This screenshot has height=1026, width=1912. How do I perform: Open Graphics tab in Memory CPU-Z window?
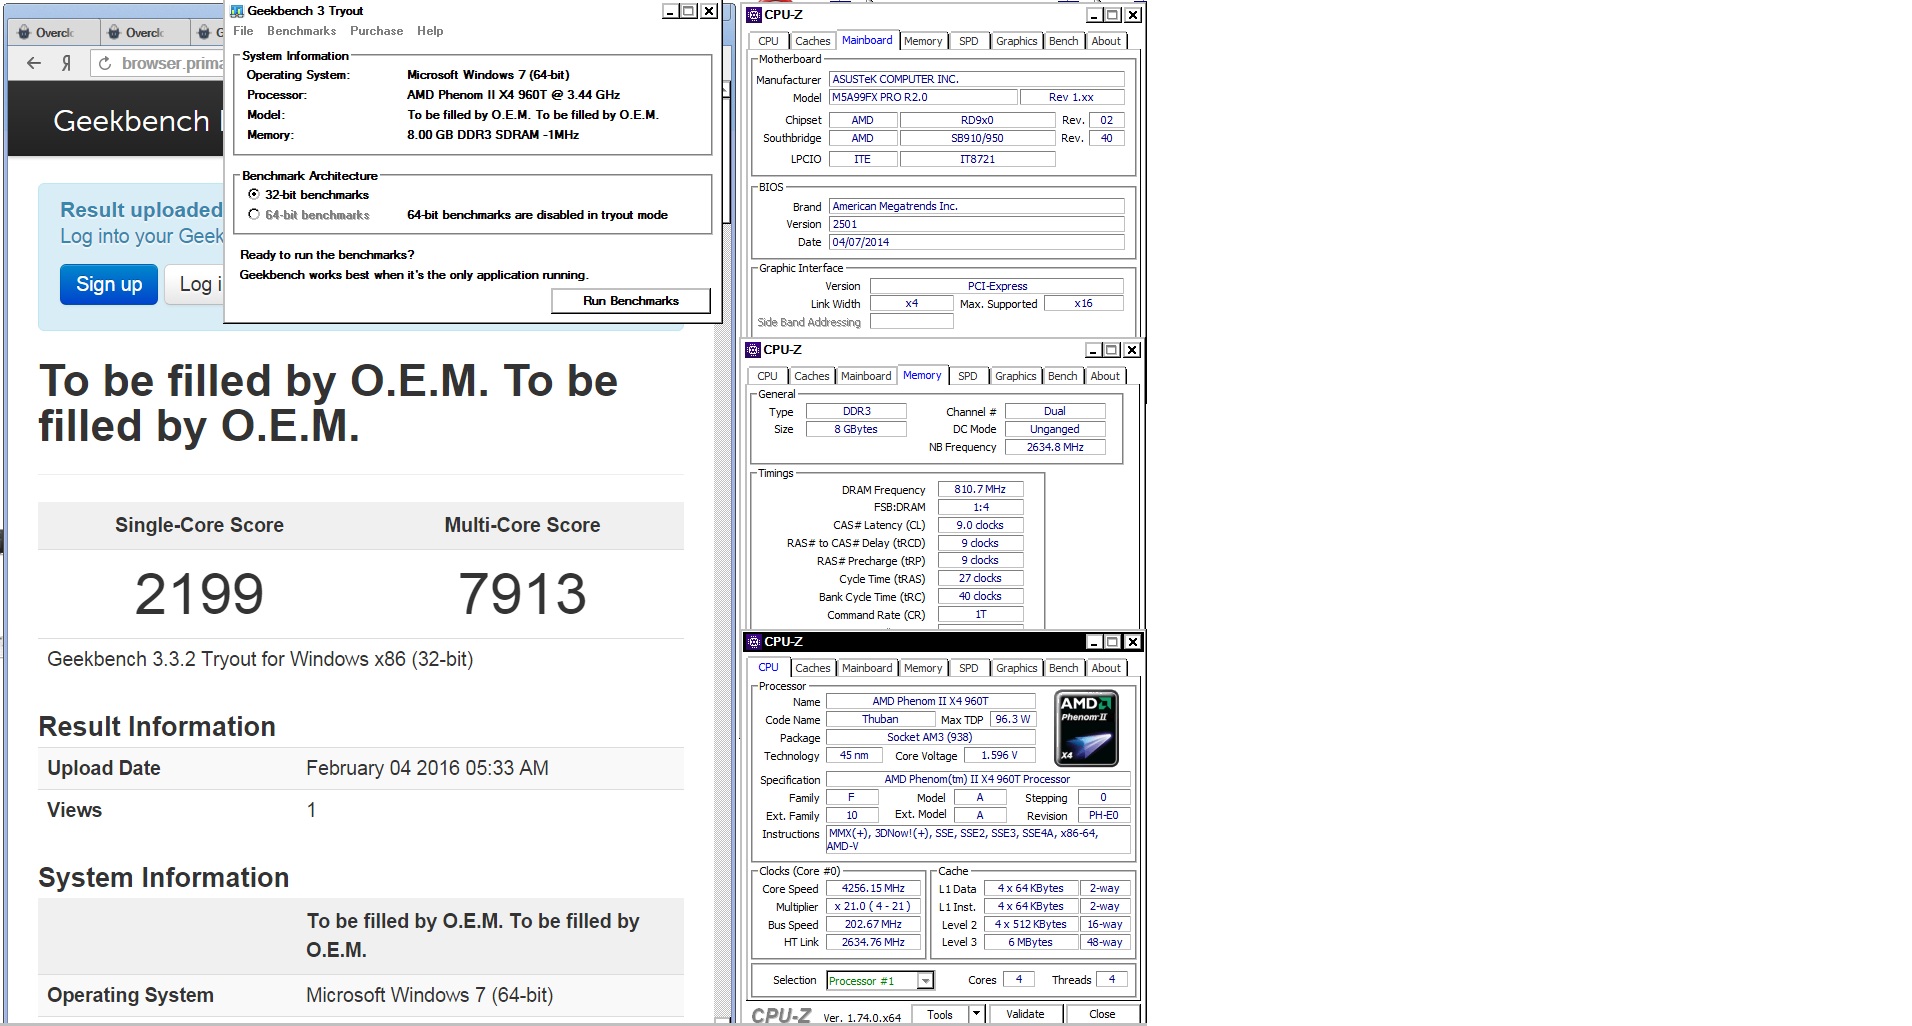tap(1015, 376)
